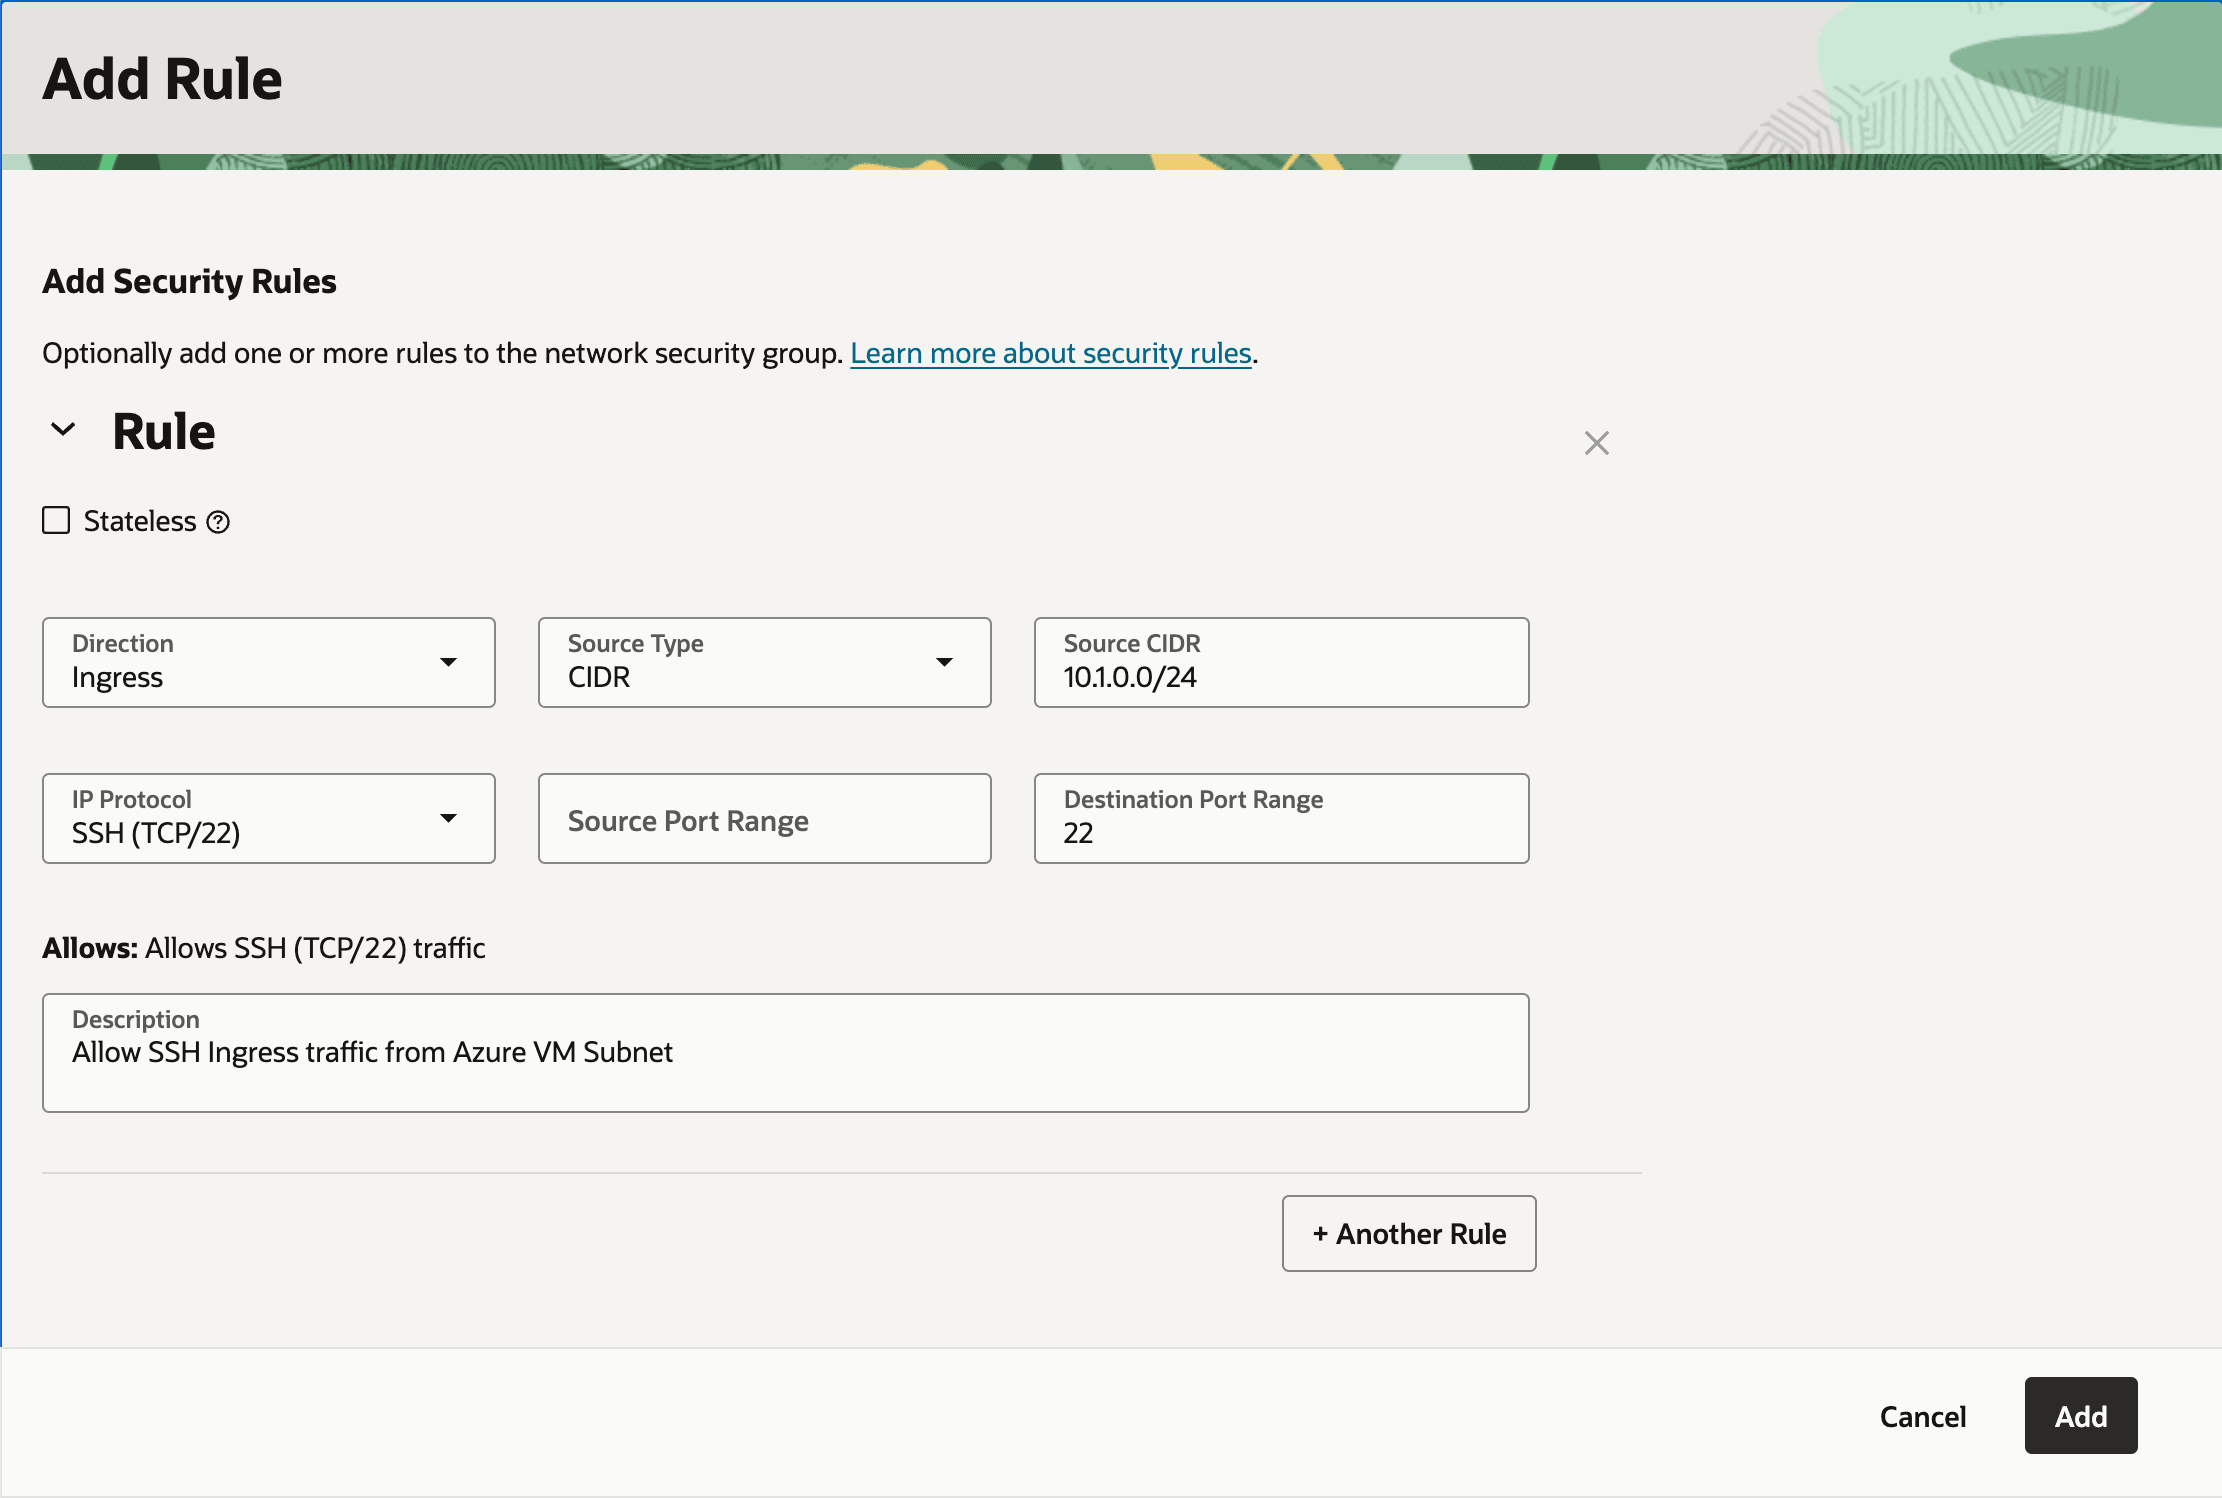The image size is (2222, 1498).
Task: Edit the Destination Port Range value
Action: [1280, 832]
